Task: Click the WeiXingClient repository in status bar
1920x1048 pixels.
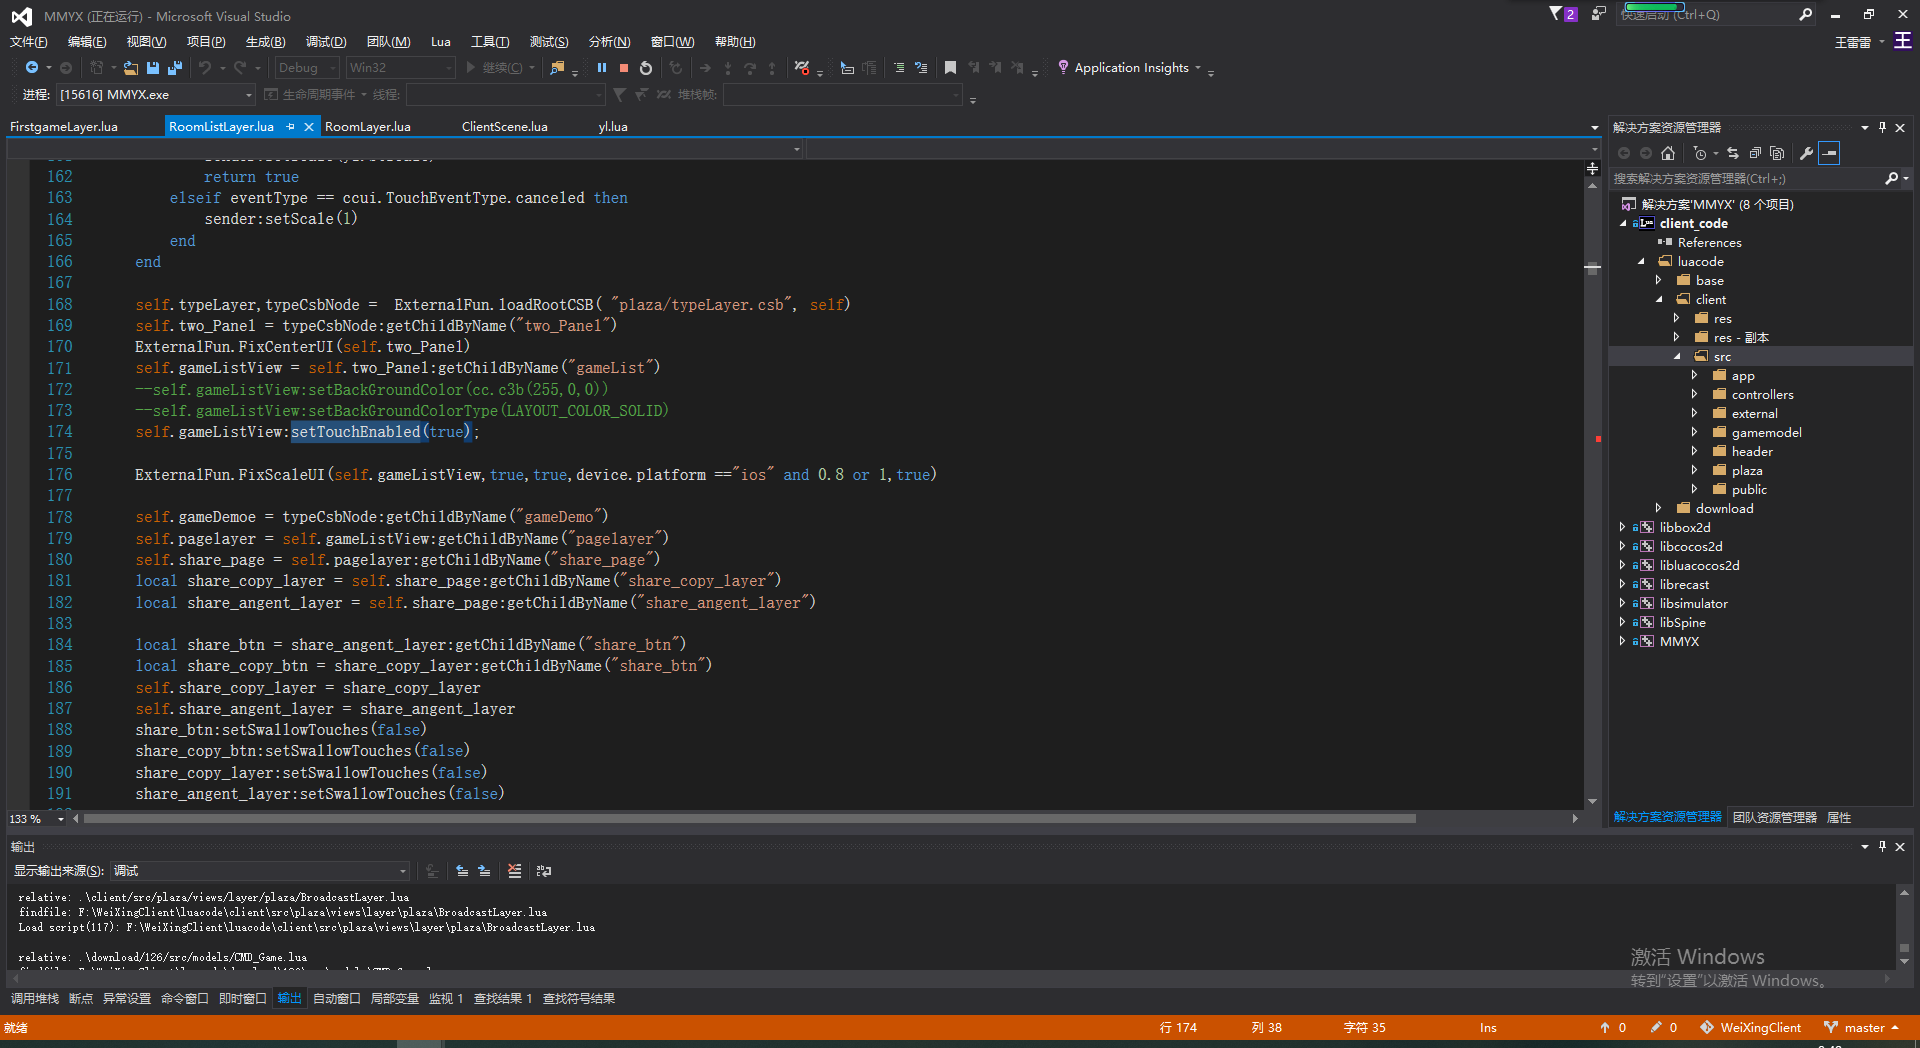Action: (1751, 1028)
